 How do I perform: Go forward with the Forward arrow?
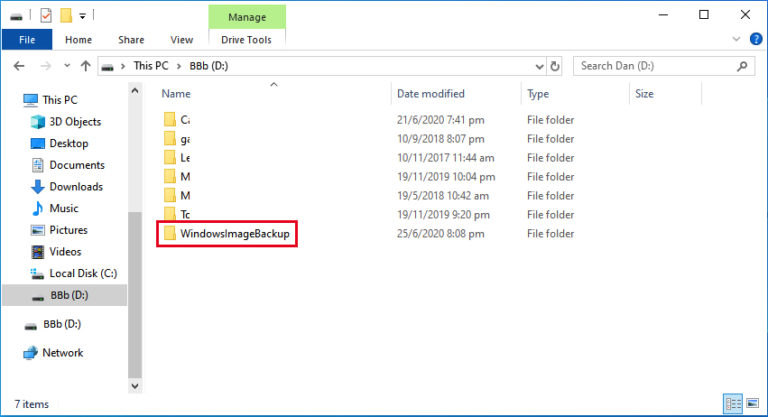pyautogui.click(x=46, y=66)
